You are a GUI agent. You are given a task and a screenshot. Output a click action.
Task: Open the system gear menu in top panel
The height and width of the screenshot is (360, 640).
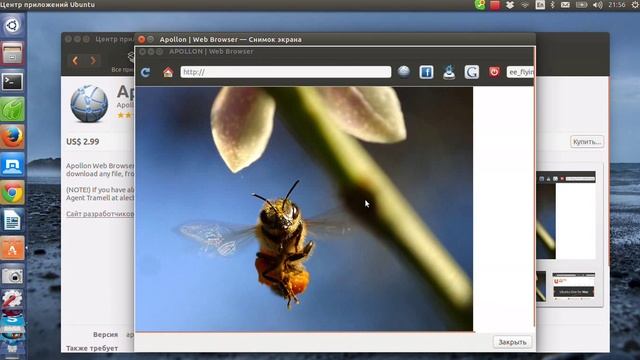pos(635,5)
